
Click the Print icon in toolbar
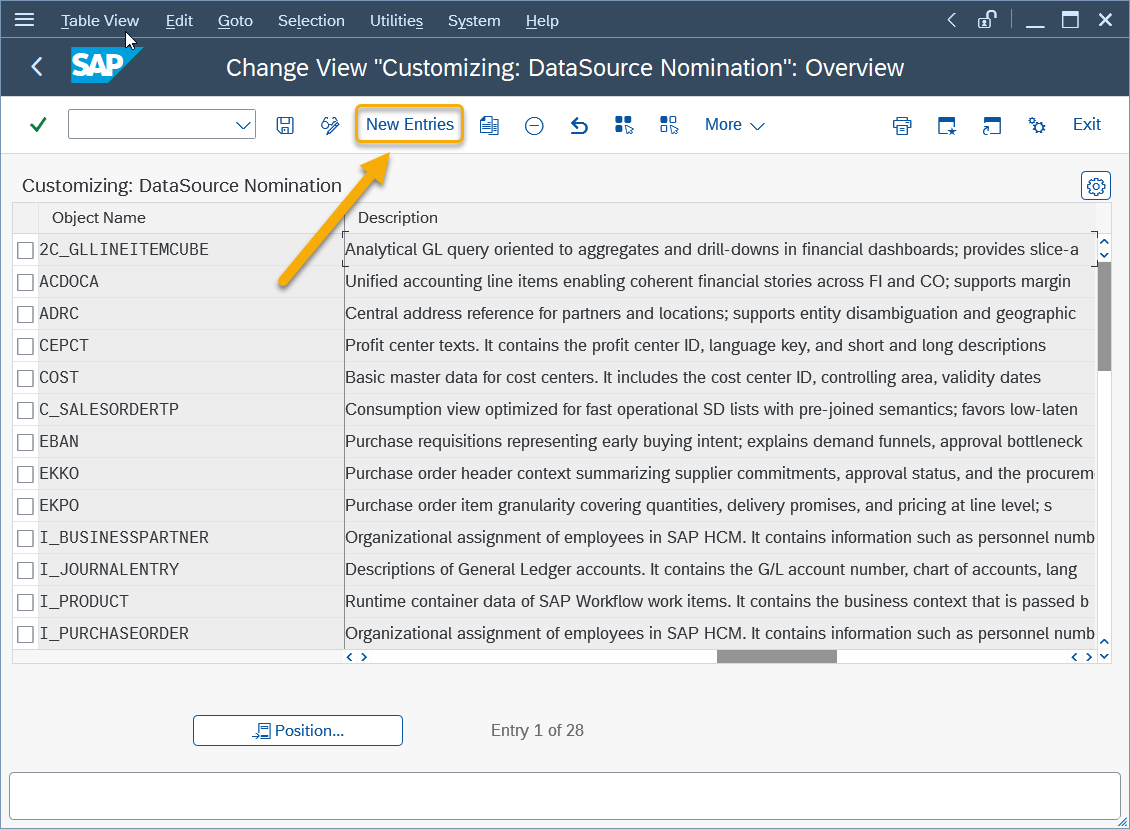(x=902, y=125)
